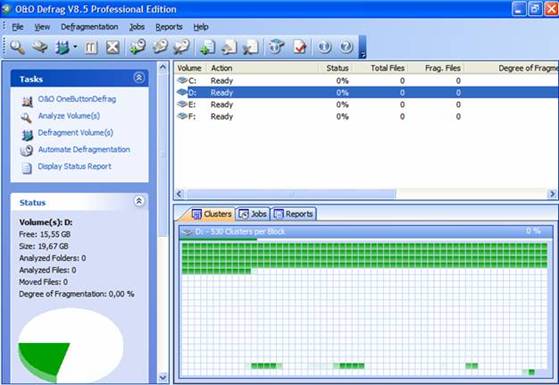Collapse the Status panel
This screenshot has width=559, height=385.
pyautogui.click(x=139, y=201)
